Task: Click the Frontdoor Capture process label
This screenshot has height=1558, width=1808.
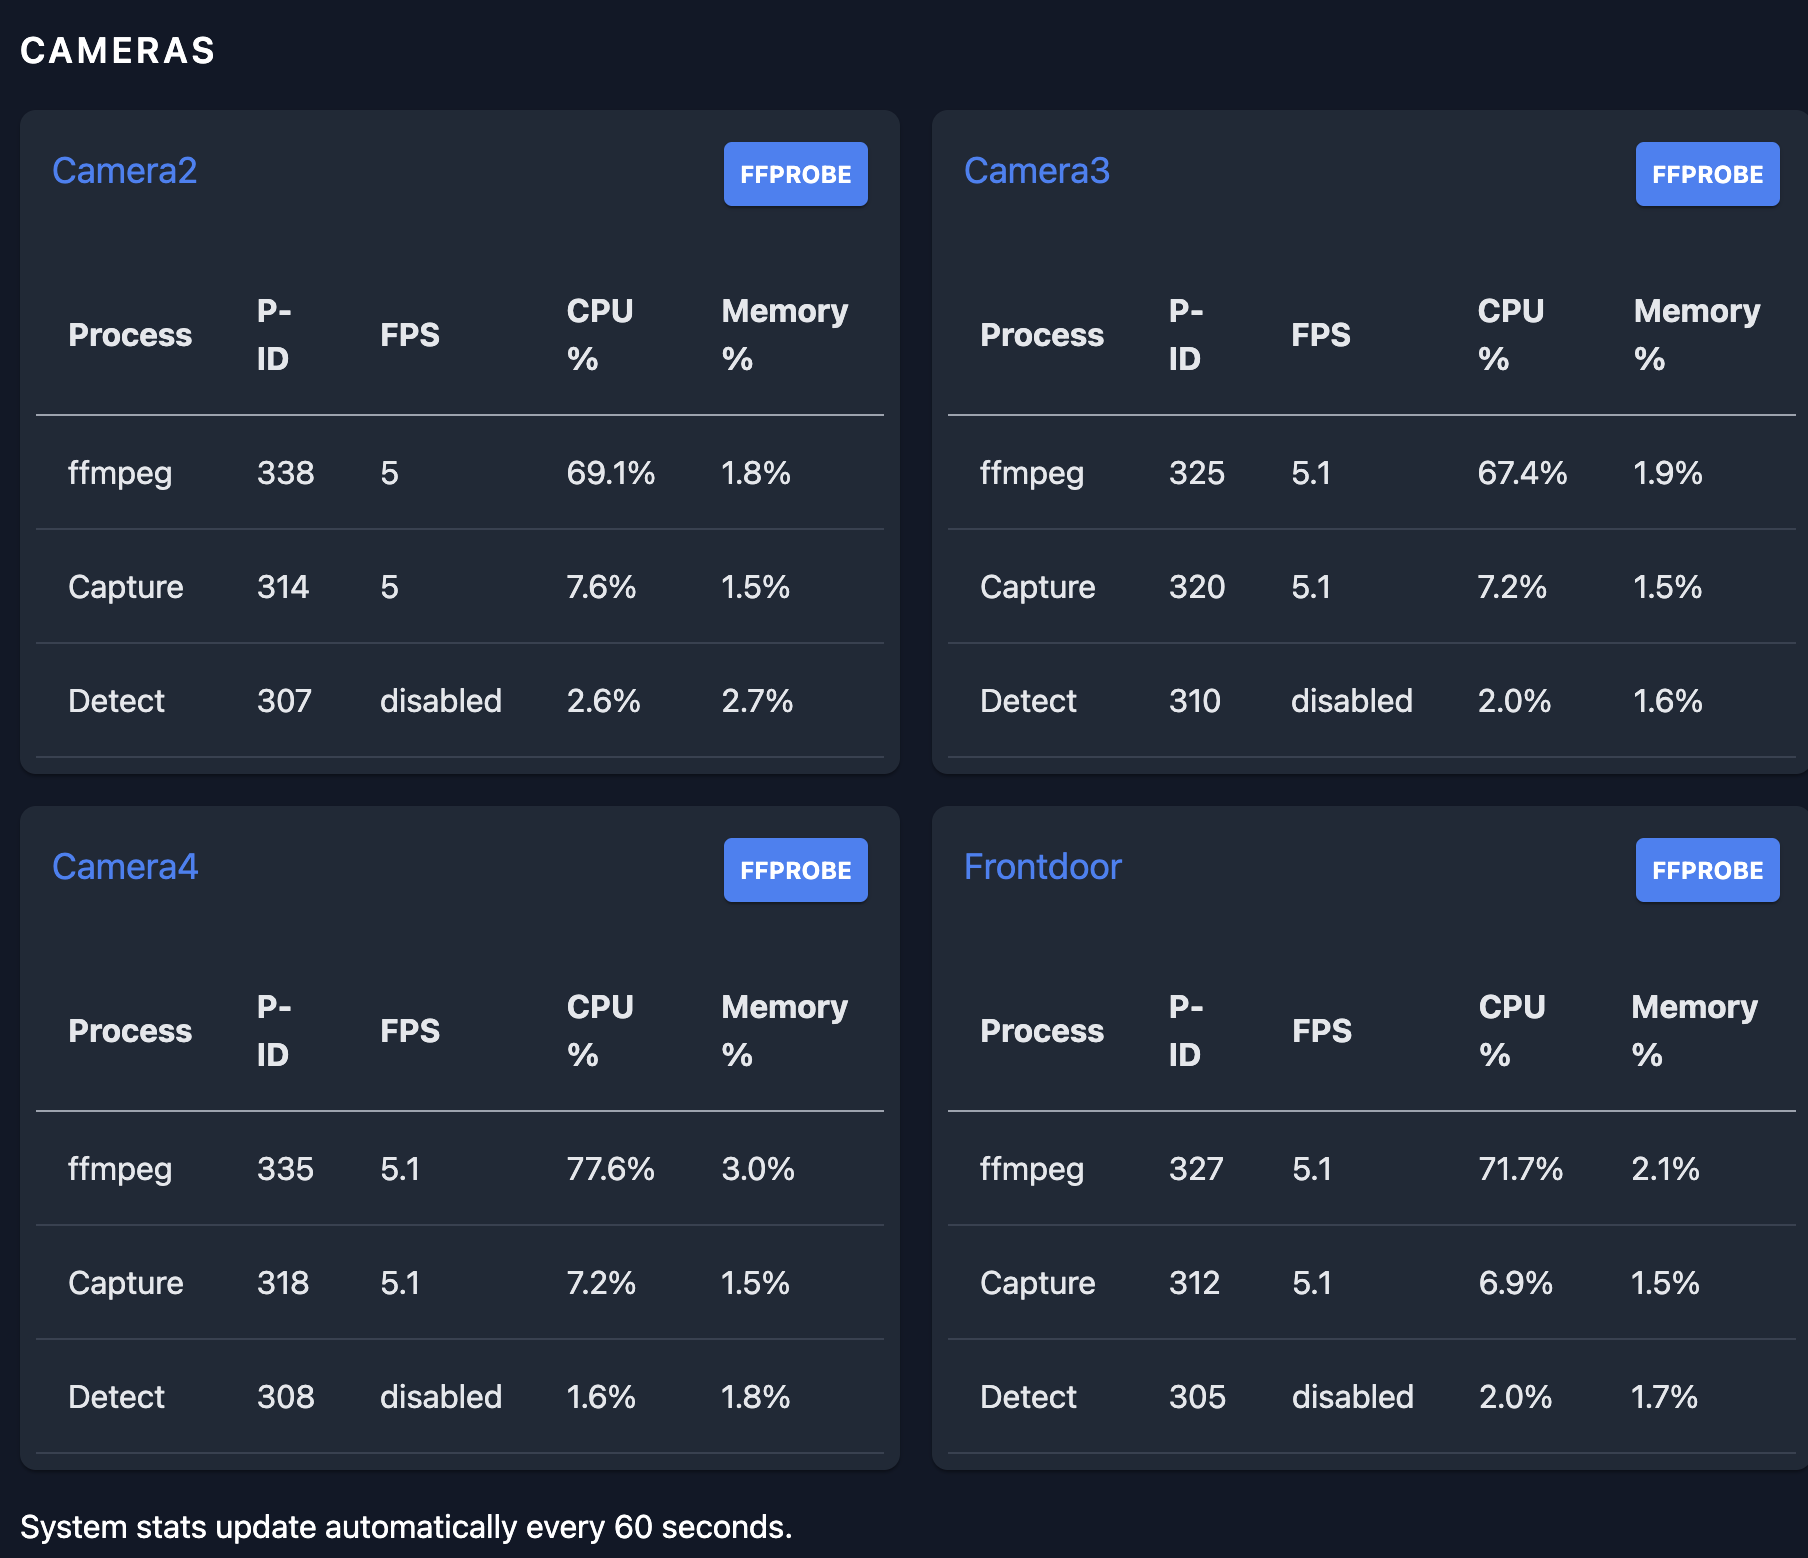Action: [x=1037, y=1283]
